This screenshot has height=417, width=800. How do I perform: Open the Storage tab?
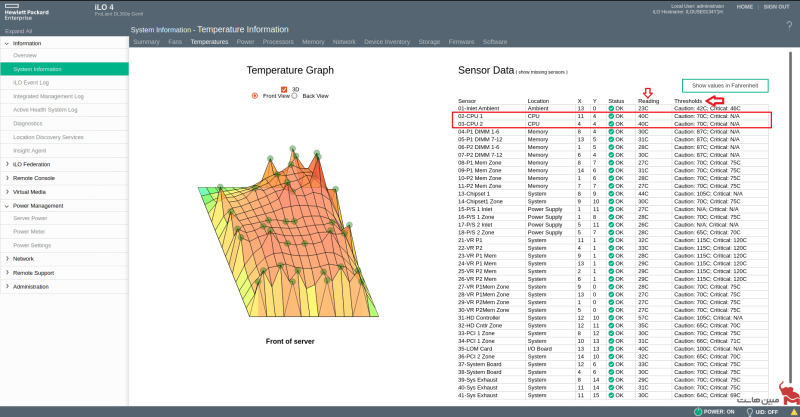tap(429, 42)
